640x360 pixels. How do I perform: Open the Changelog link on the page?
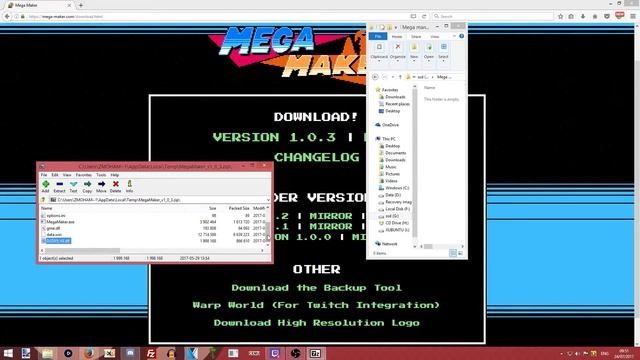pyautogui.click(x=317, y=157)
